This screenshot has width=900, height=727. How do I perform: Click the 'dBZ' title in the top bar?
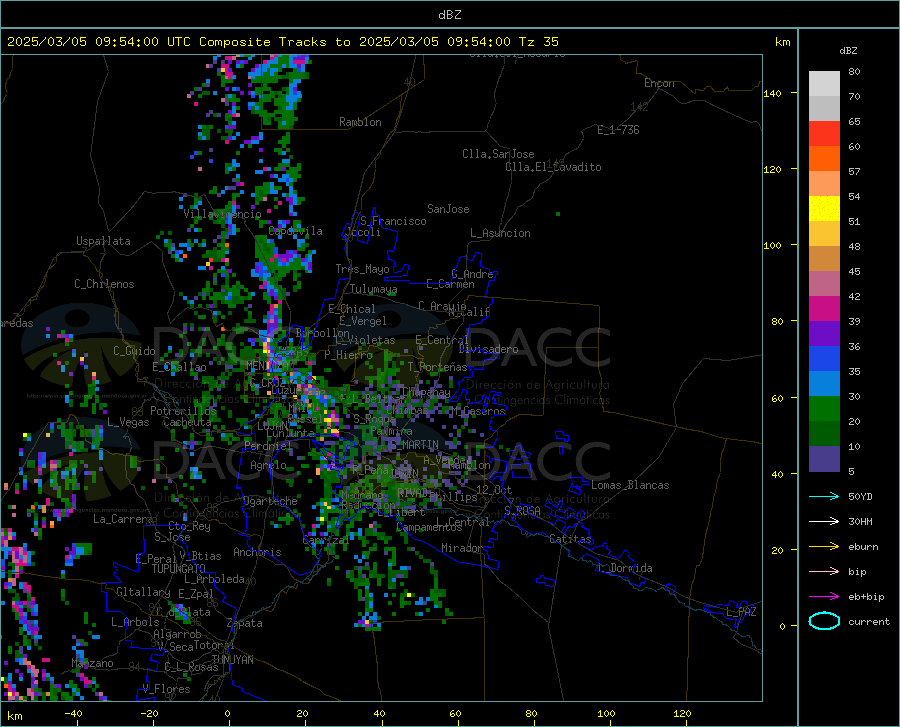(x=449, y=15)
